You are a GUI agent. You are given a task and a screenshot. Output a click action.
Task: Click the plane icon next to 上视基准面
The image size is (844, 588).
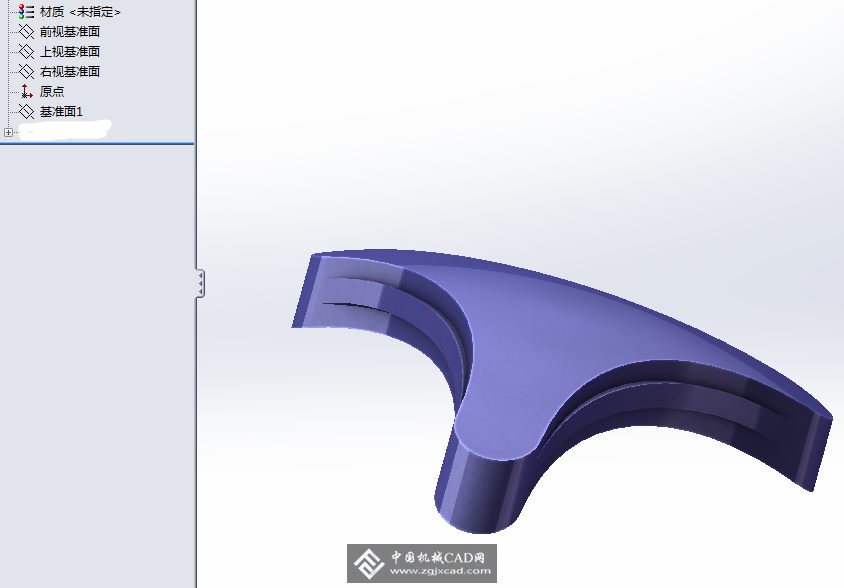(26, 51)
